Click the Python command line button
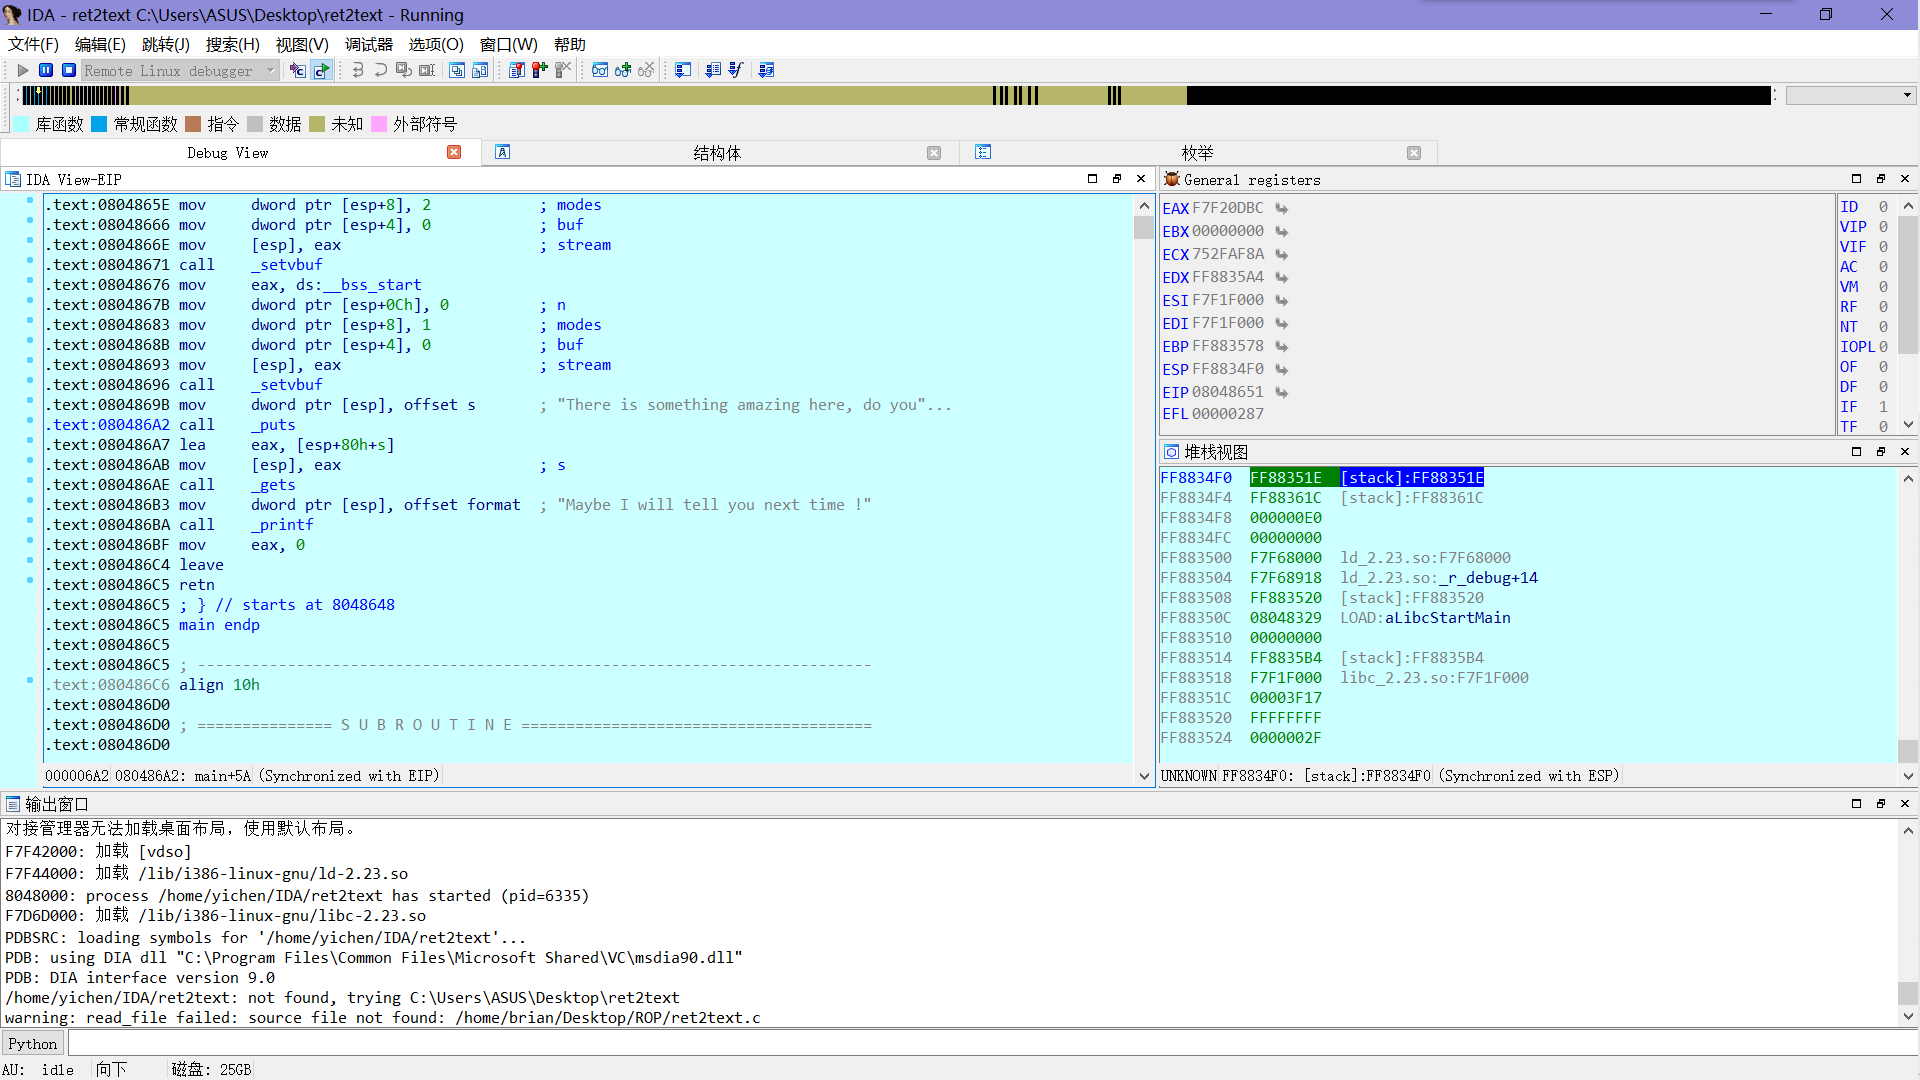 (33, 1044)
